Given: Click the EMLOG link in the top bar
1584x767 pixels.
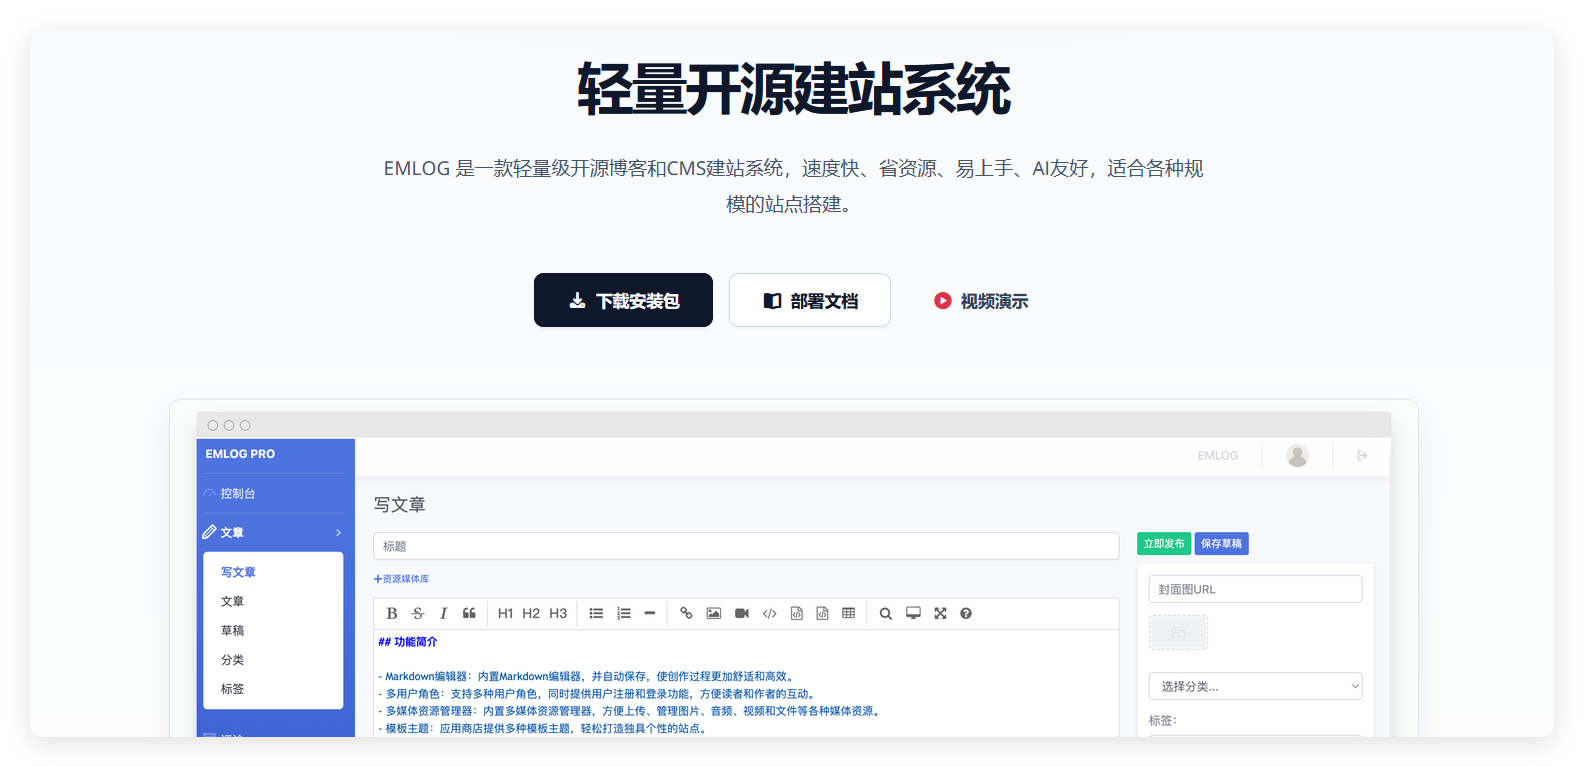Looking at the screenshot, I should click(1218, 456).
